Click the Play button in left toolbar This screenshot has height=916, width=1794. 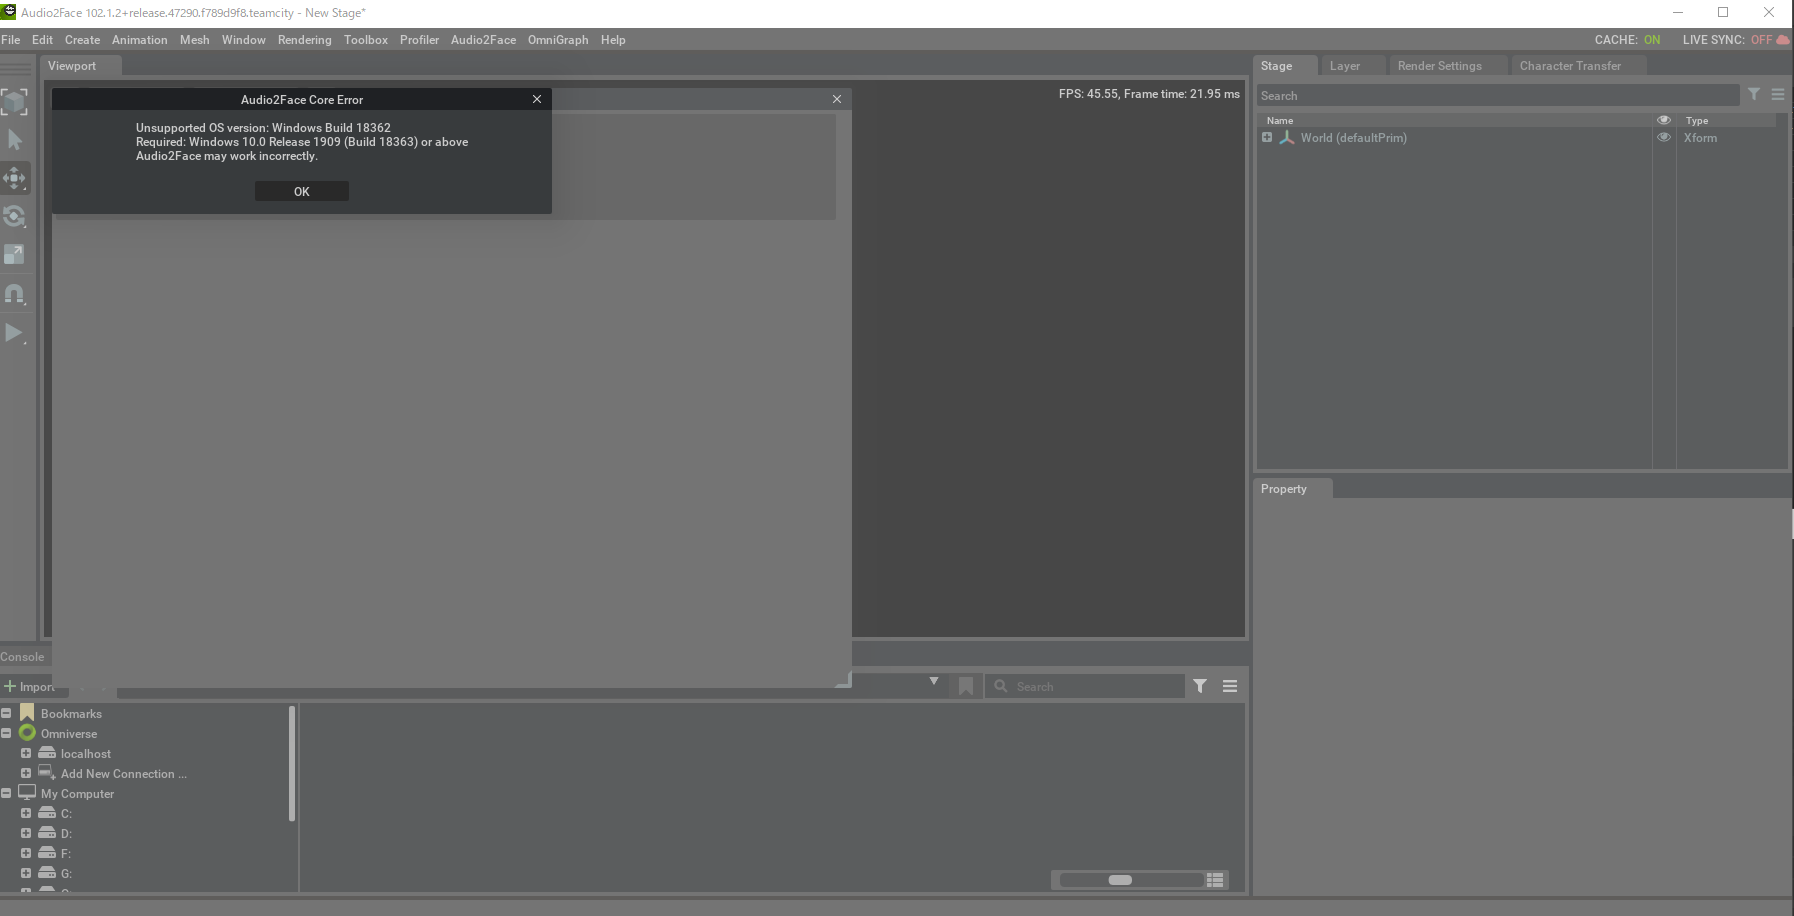(14, 333)
